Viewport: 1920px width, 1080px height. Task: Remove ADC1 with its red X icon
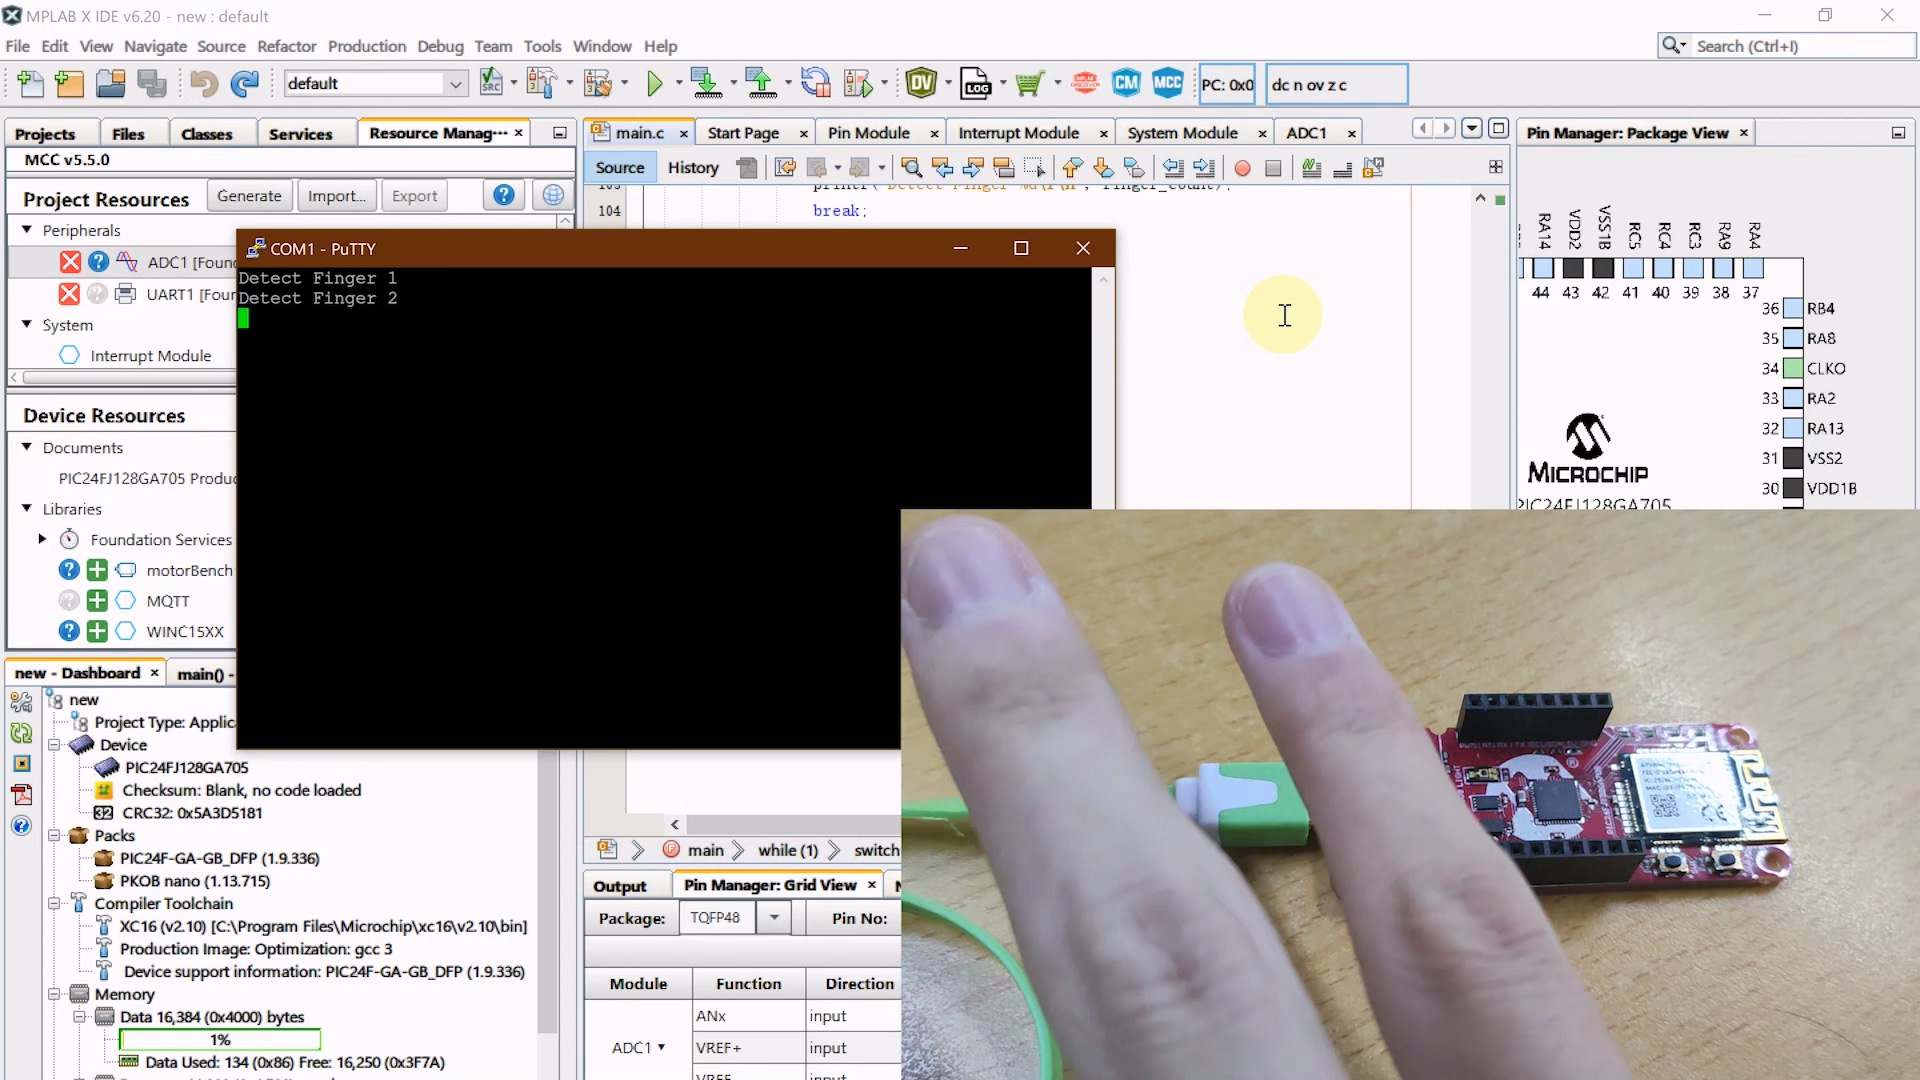pos(69,262)
